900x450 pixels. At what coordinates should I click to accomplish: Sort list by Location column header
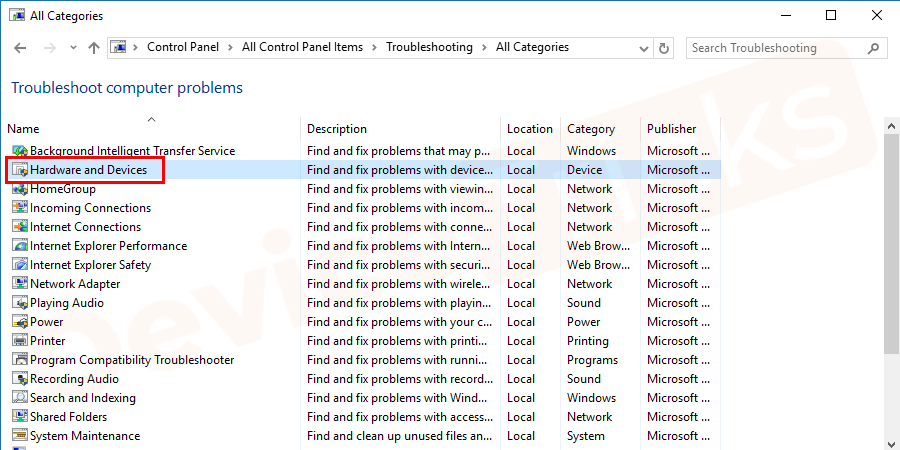(x=531, y=129)
